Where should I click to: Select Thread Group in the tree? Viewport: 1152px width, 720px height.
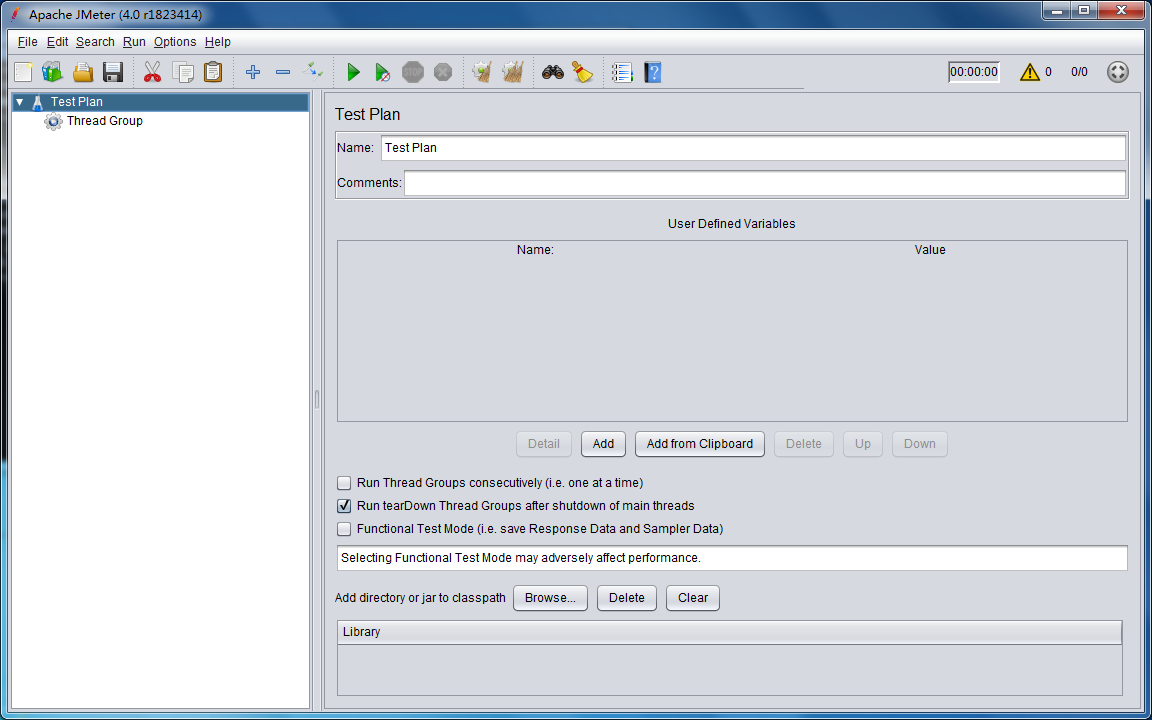pos(104,121)
